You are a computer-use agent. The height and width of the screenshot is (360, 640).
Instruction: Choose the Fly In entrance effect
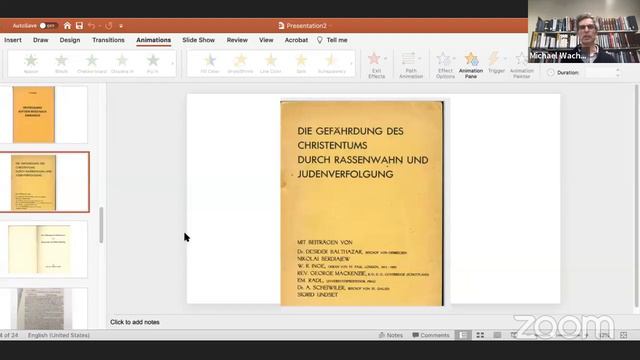153,64
